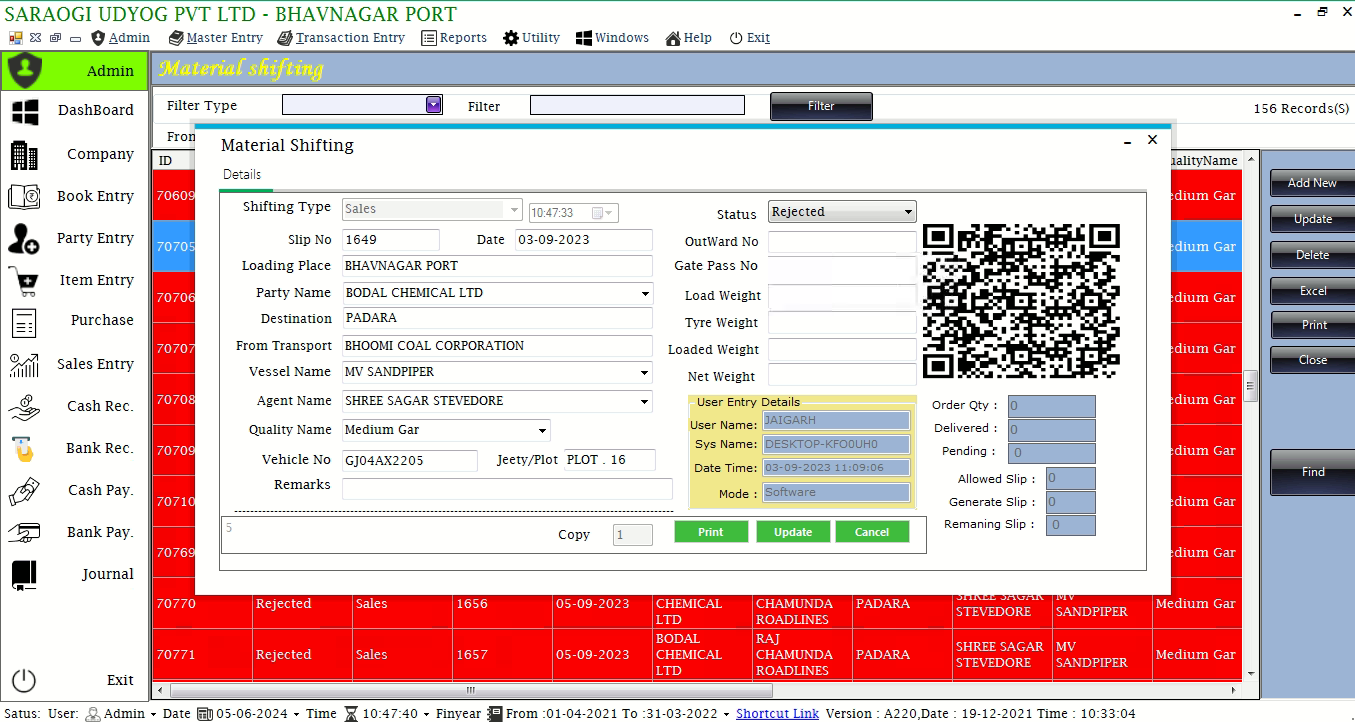Screen dimensions: 1355x722
Task: Open the Purchase document icon
Action: pyautogui.click(x=24, y=322)
